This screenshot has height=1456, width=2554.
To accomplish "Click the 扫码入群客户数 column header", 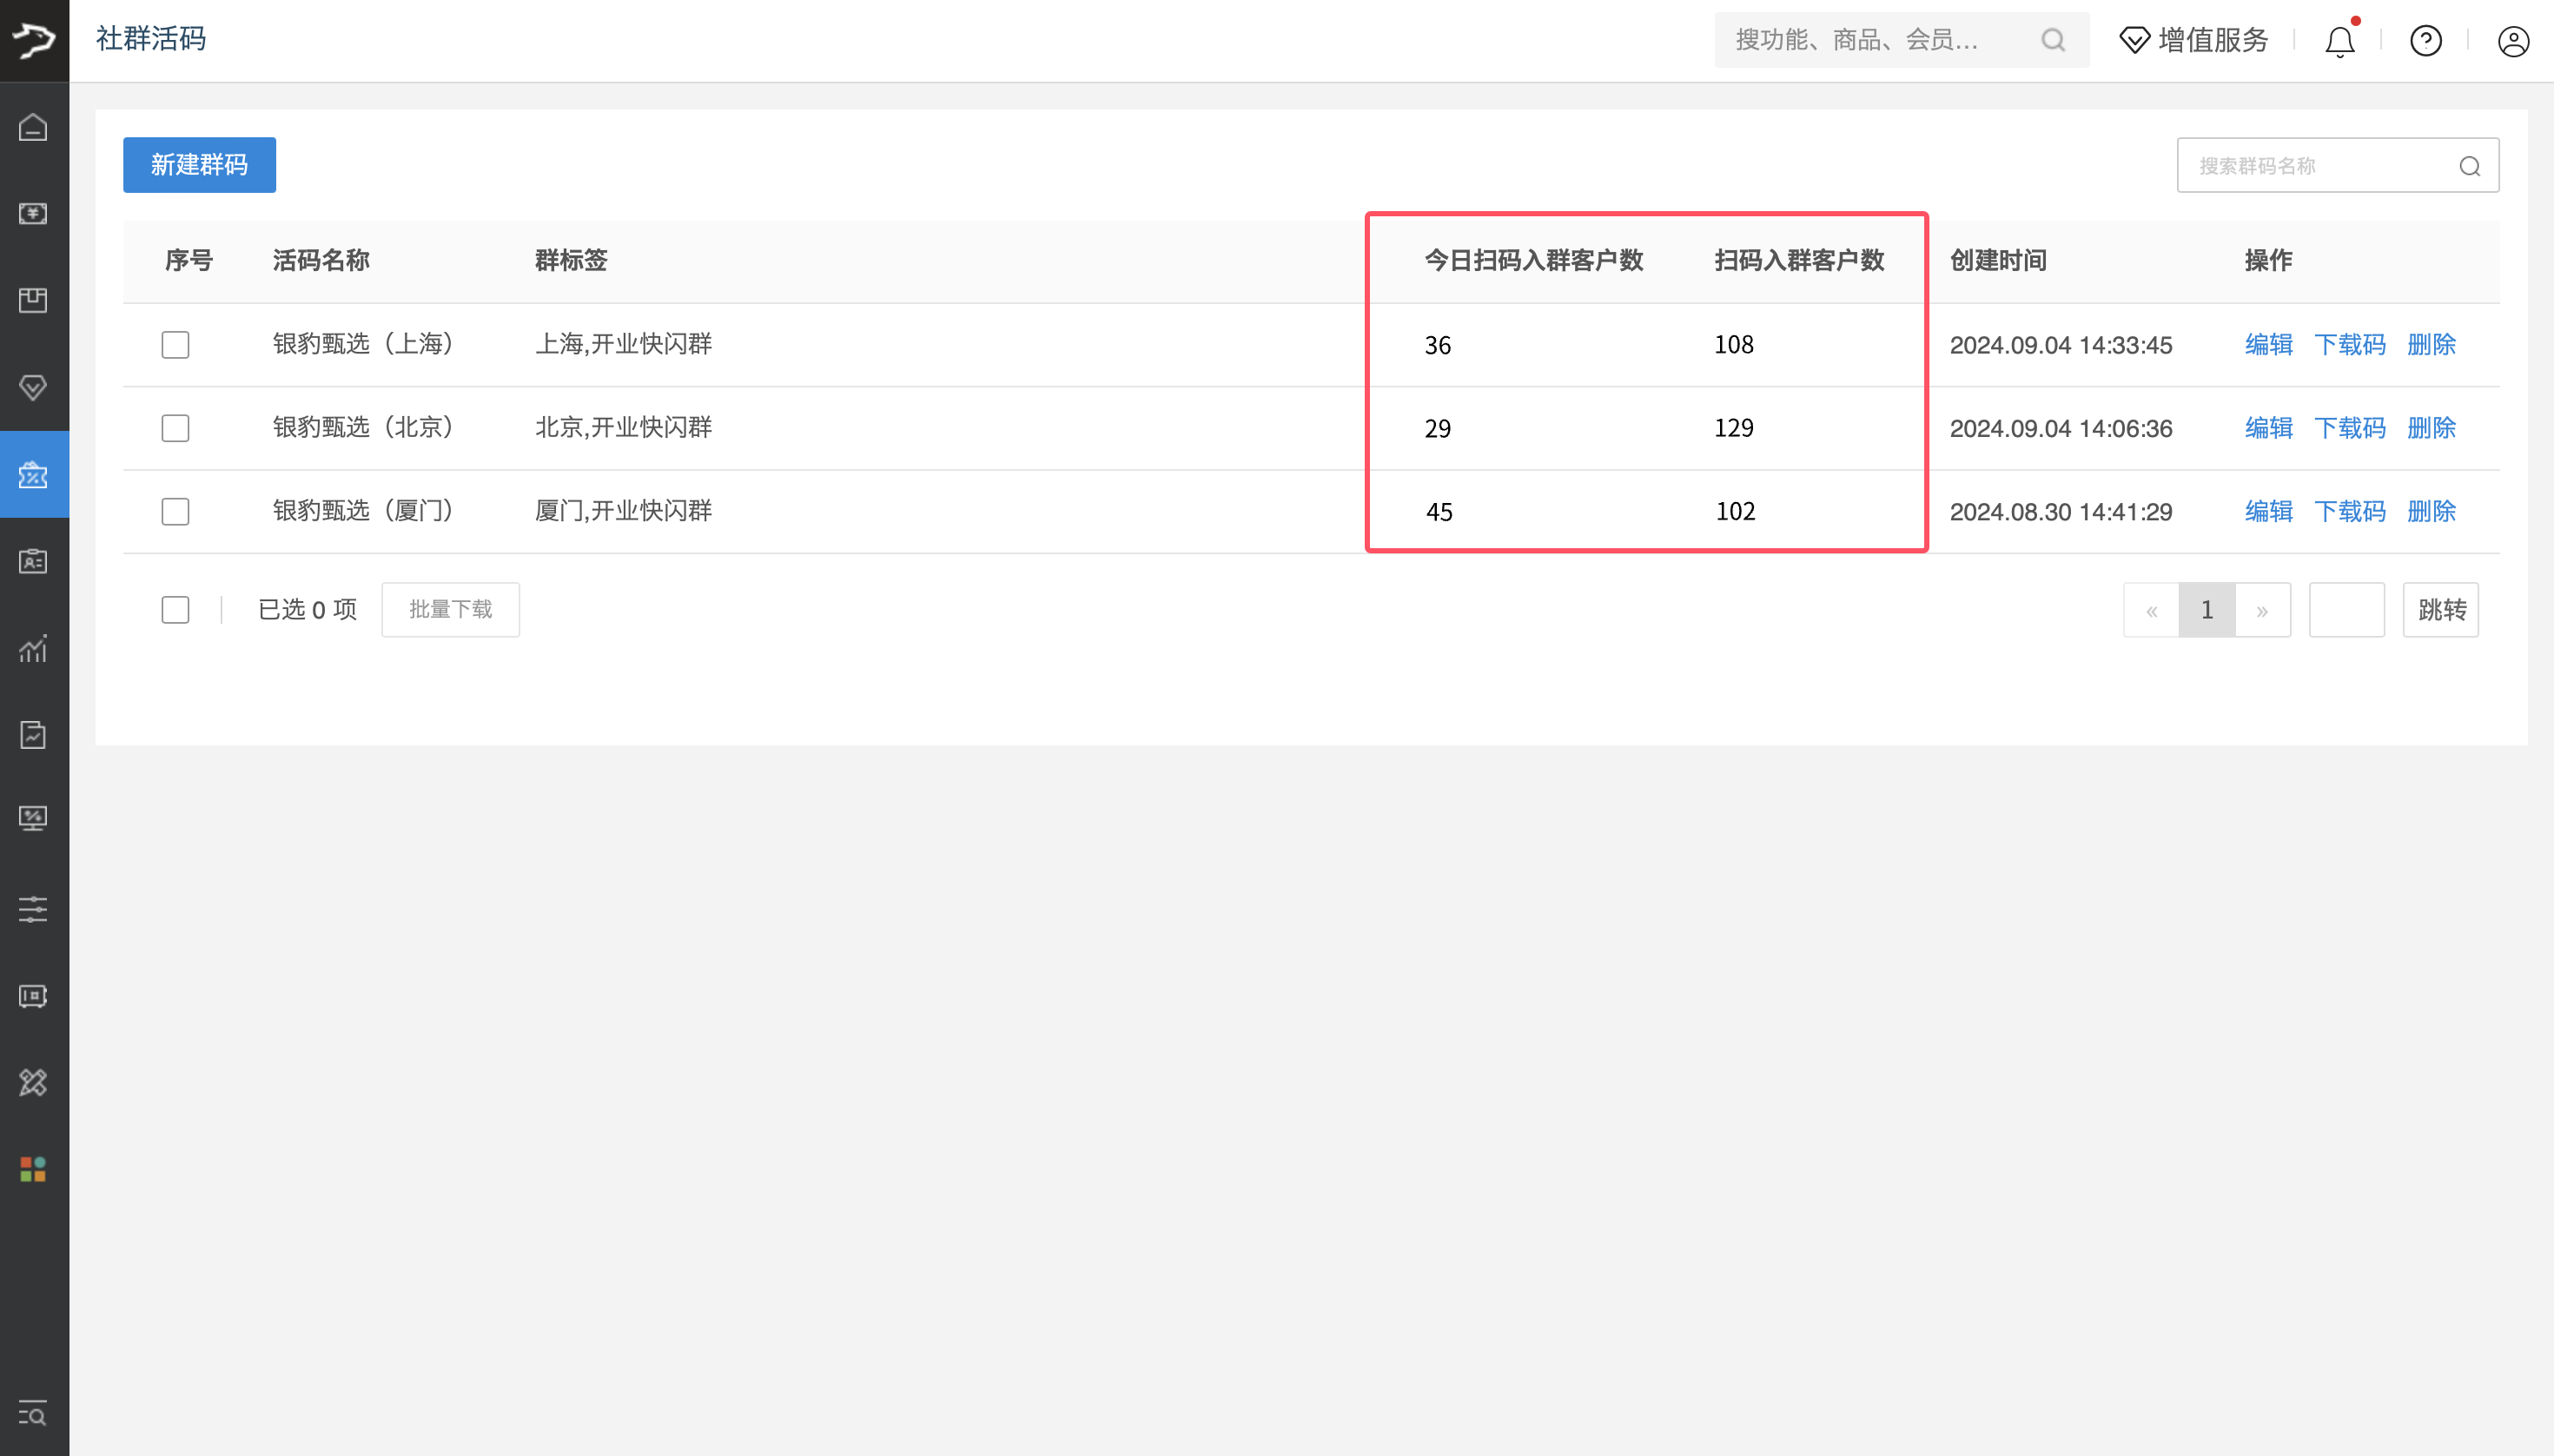I will [1799, 261].
